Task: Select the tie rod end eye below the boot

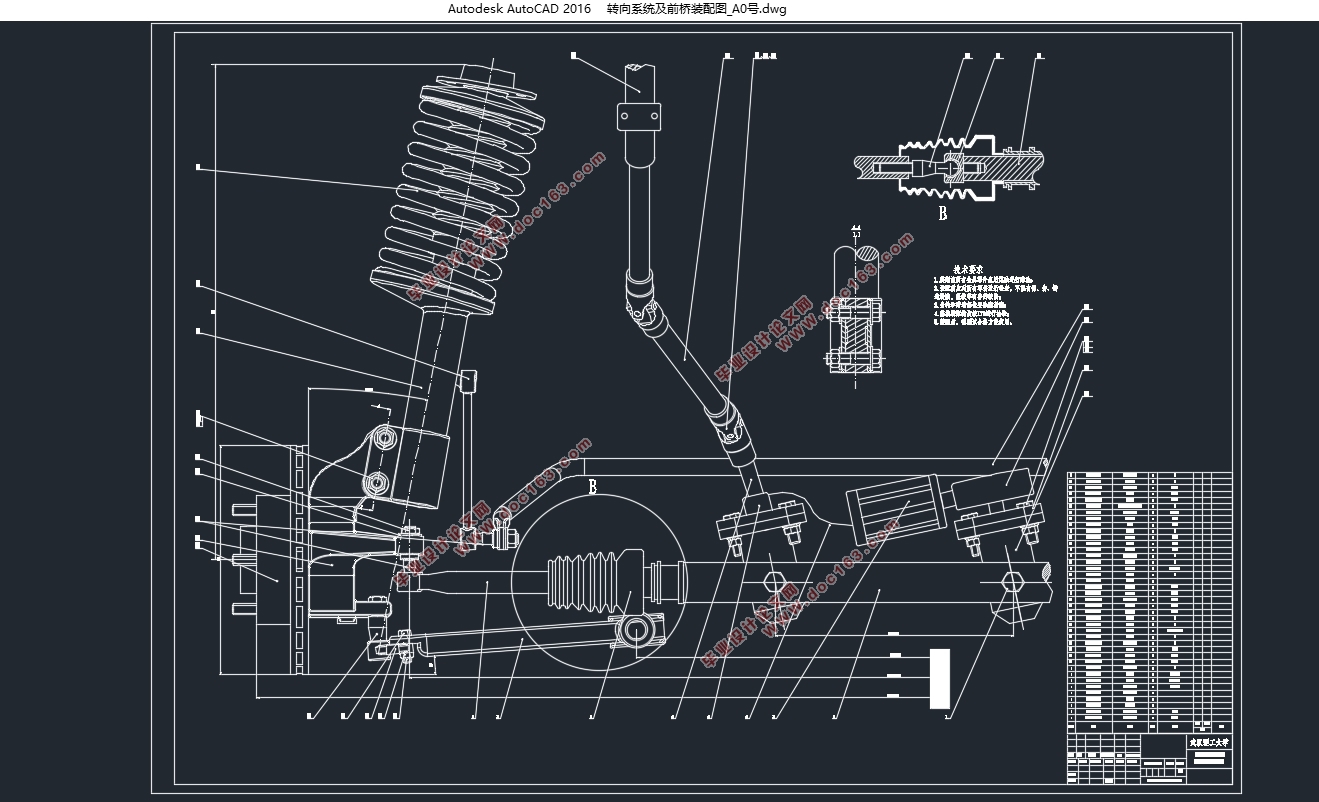Action: [x=638, y=630]
